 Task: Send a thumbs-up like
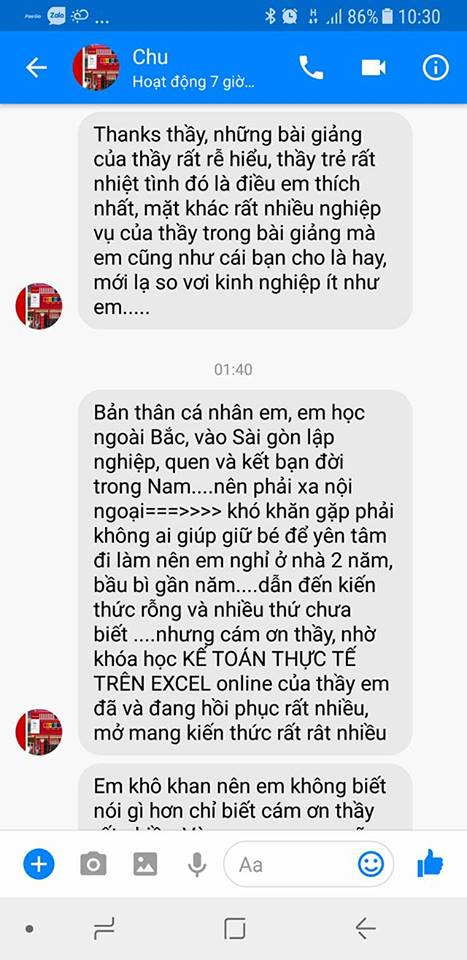pyautogui.click(x=430, y=863)
